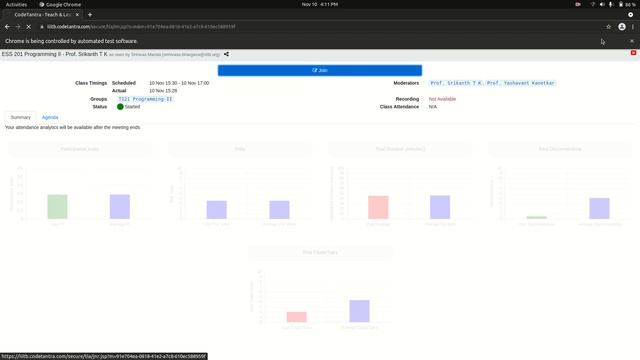Stop page loading with X button

(x=29, y=27)
